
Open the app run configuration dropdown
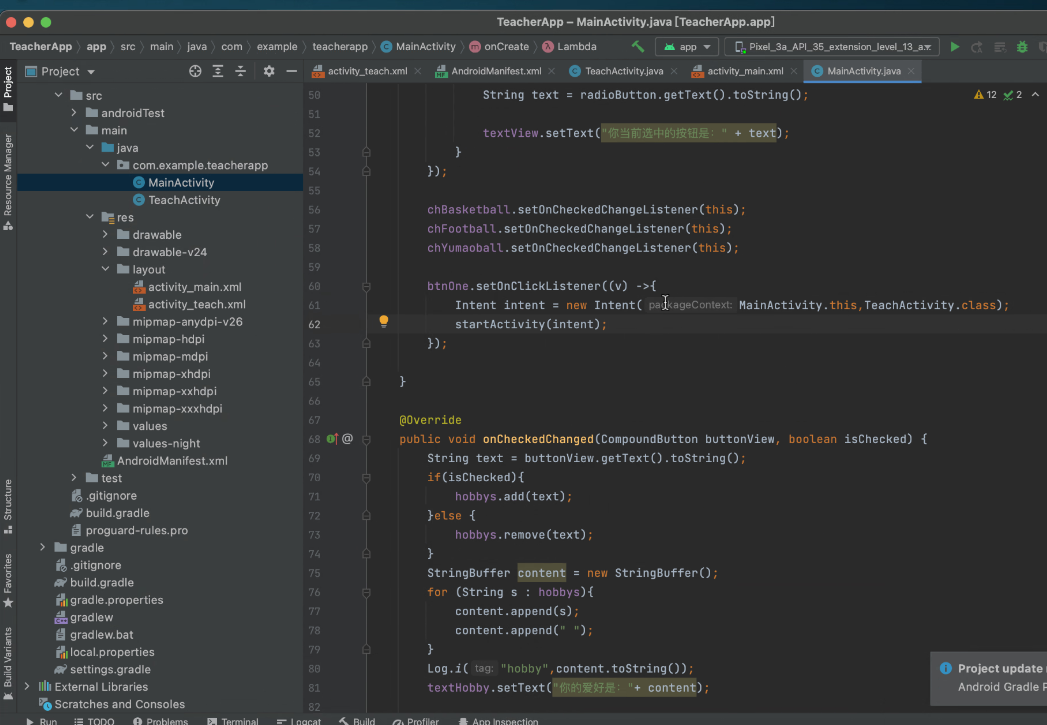[x=687, y=46]
